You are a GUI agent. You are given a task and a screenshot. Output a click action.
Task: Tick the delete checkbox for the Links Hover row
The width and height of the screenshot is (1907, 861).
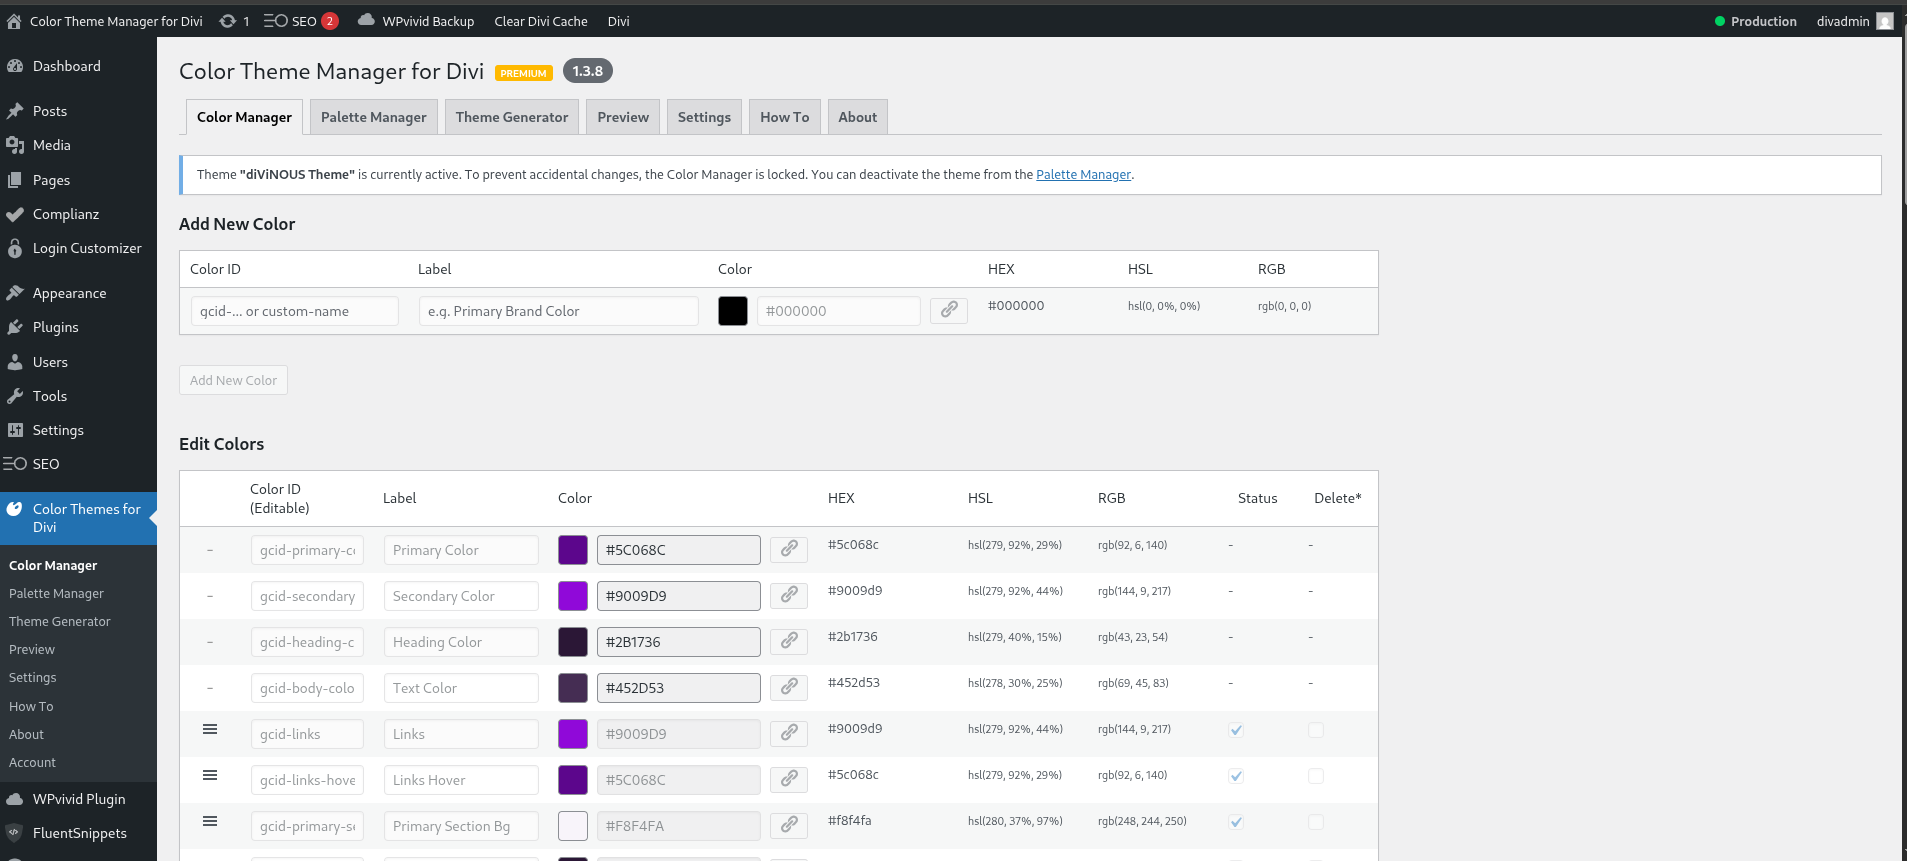[1316, 776]
